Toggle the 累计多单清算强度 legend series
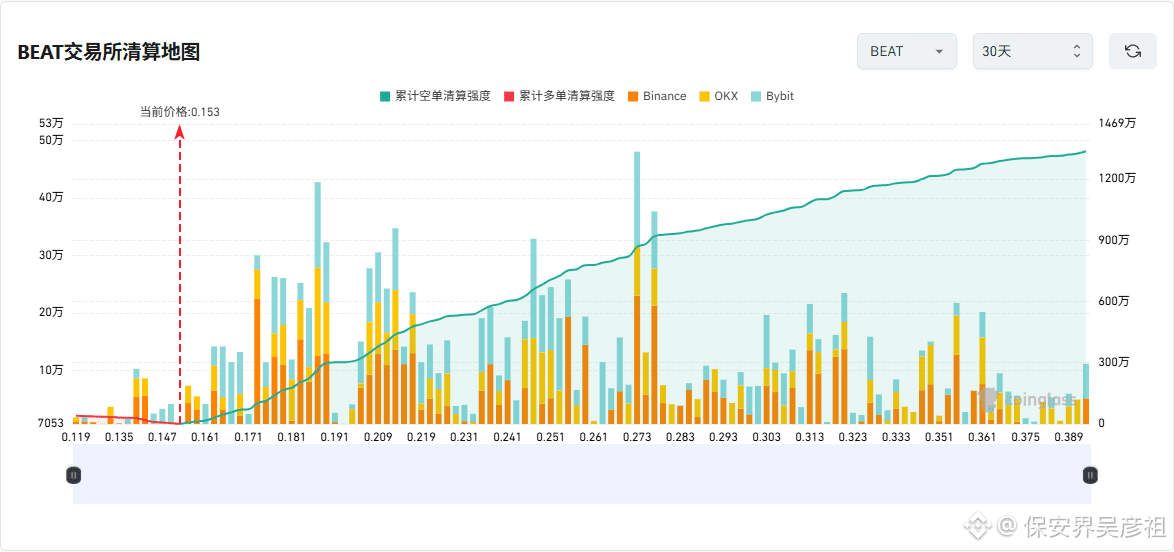This screenshot has height=552, width=1174. (559, 96)
